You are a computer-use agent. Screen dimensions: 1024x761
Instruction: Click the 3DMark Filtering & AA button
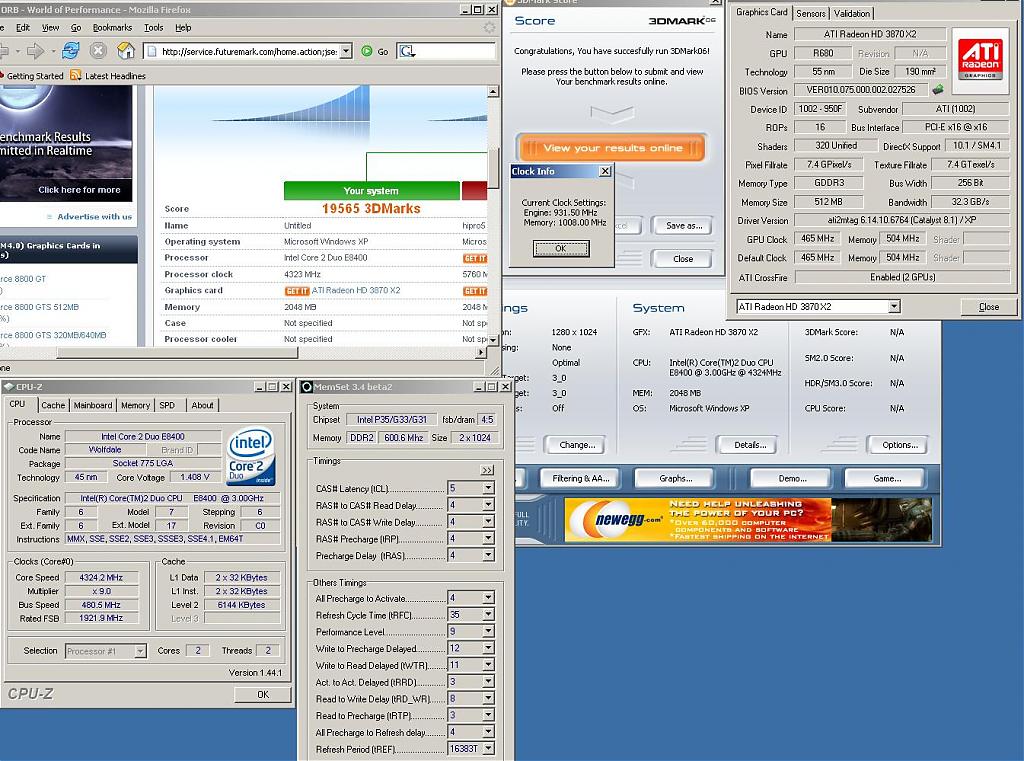click(581, 478)
